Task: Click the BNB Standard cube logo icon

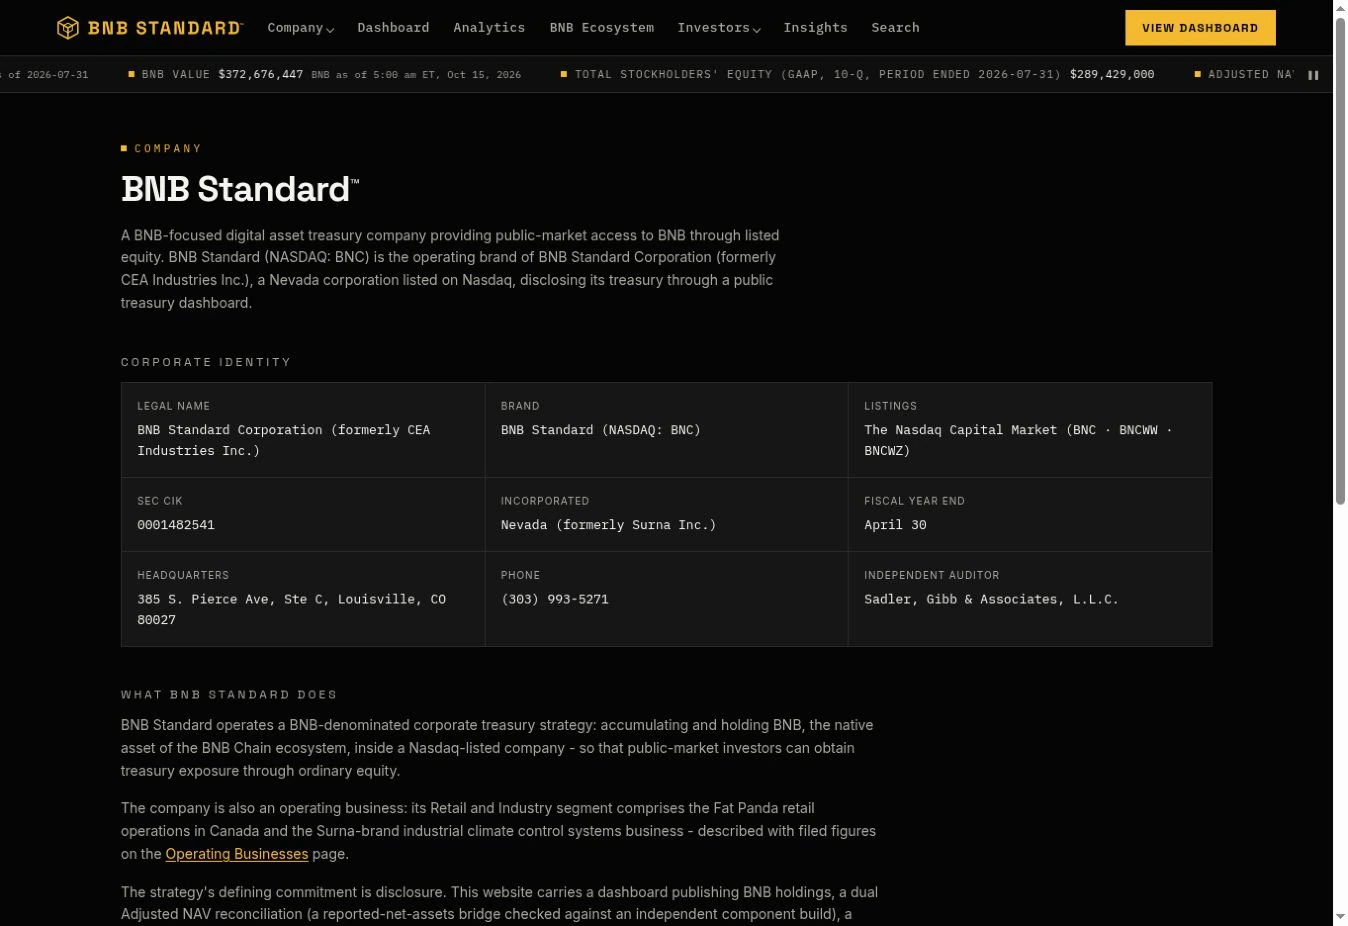Action: tap(67, 28)
